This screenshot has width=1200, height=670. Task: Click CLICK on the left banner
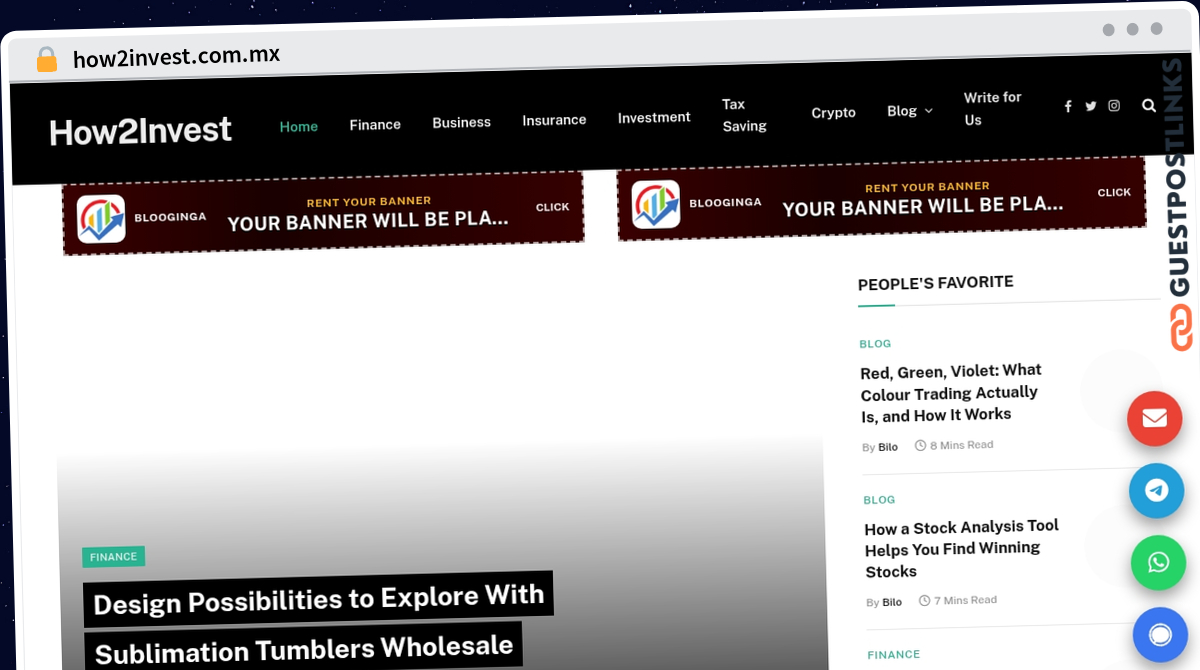(552, 207)
